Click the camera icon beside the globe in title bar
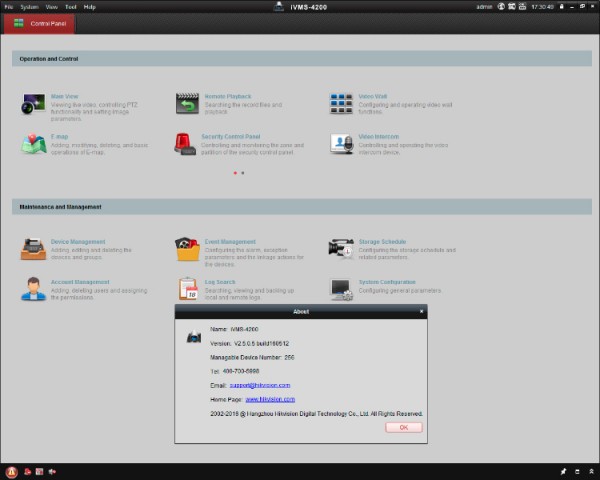 point(512,7)
